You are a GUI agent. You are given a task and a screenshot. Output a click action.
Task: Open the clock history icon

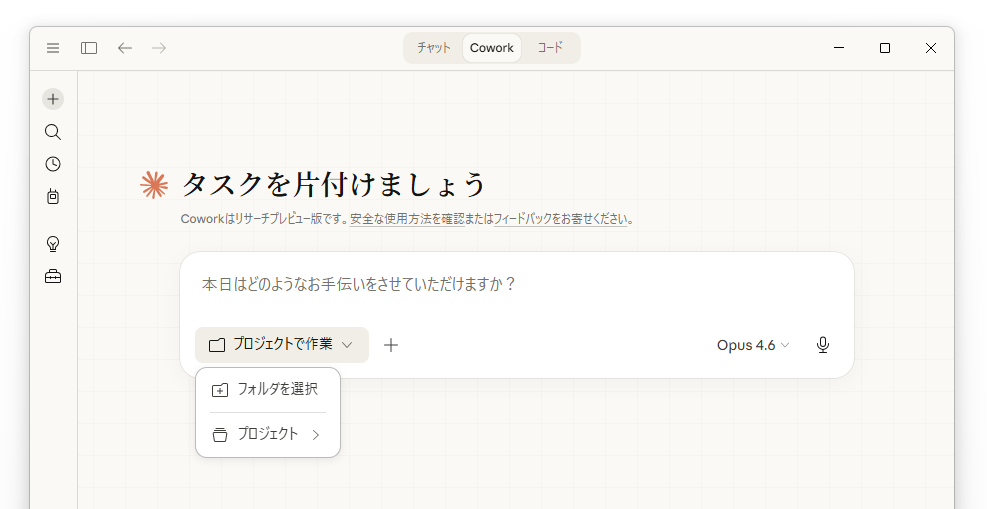point(53,164)
